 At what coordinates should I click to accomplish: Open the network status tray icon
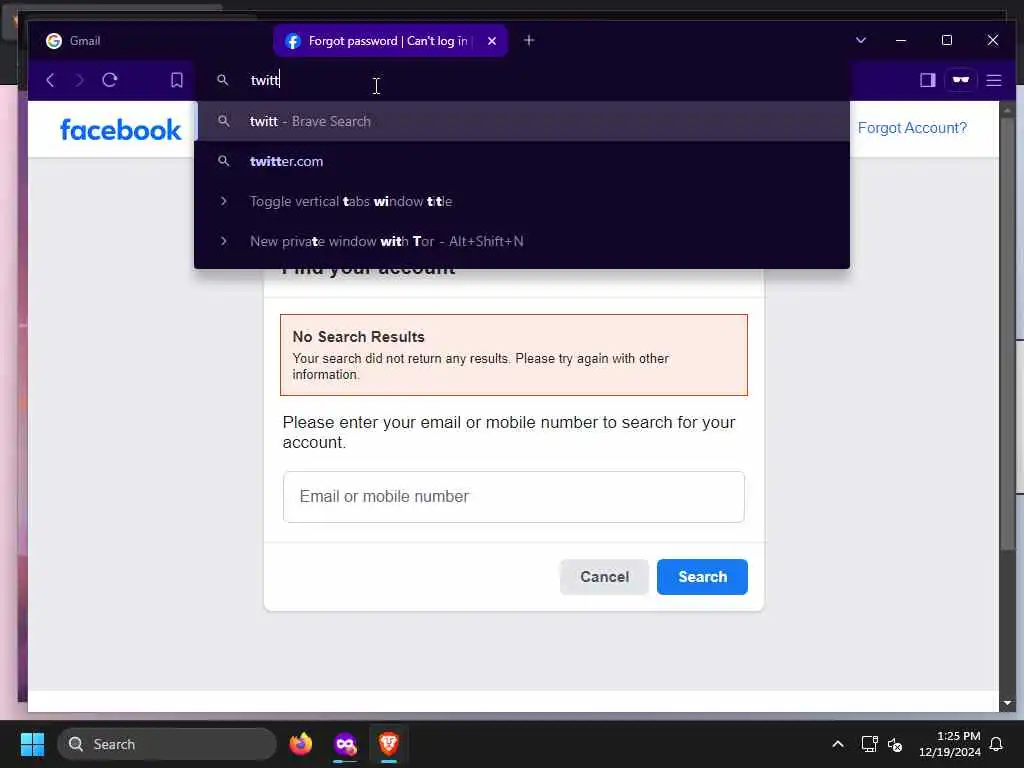pos(869,744)
